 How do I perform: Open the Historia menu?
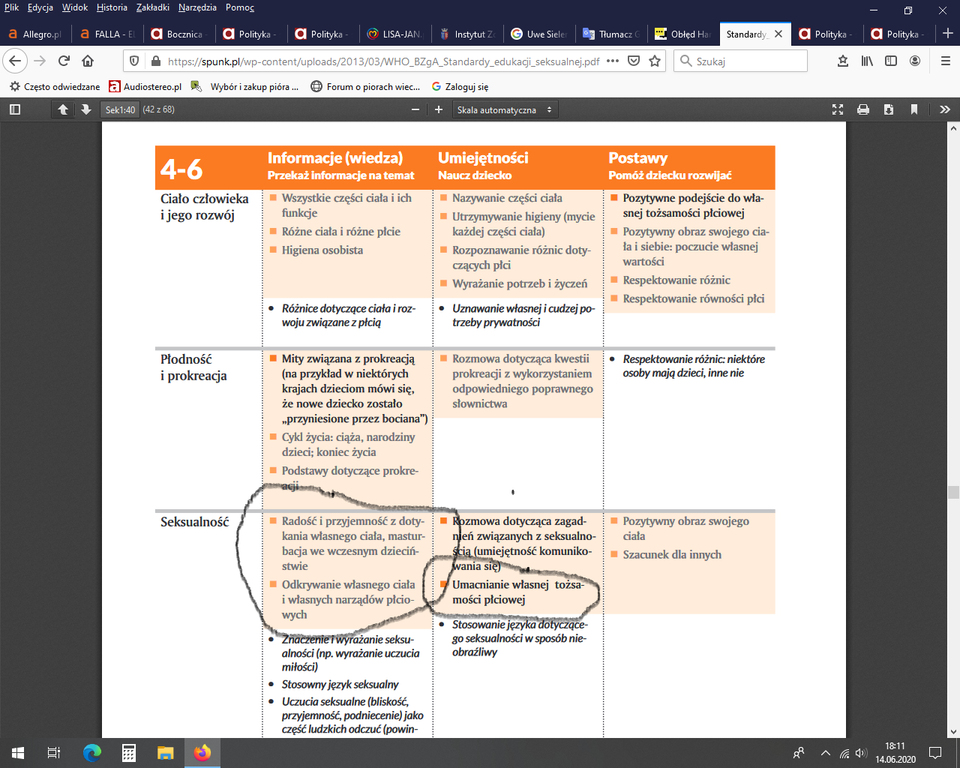click(x=112, y=7)
